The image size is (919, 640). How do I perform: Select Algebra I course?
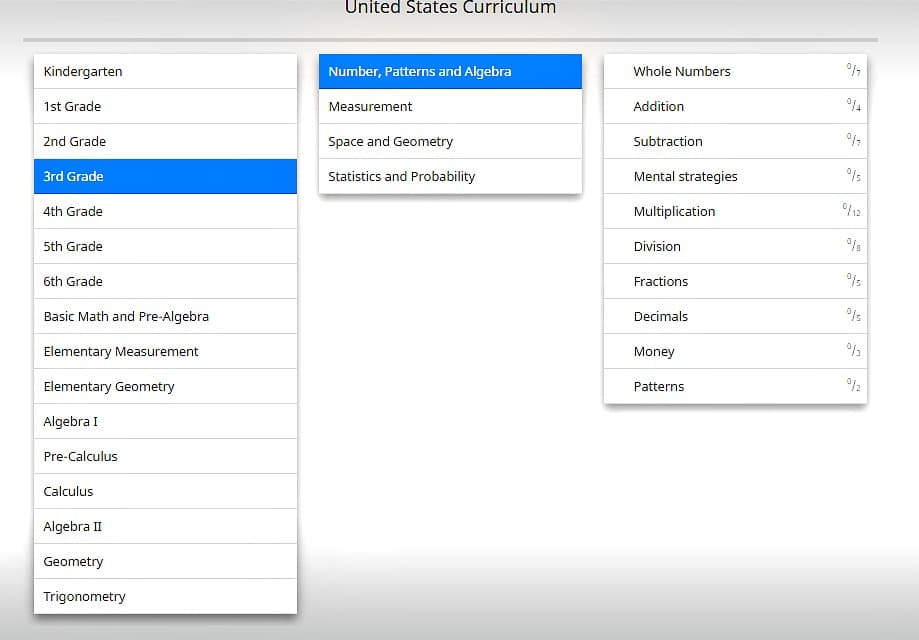pos(165,421)
